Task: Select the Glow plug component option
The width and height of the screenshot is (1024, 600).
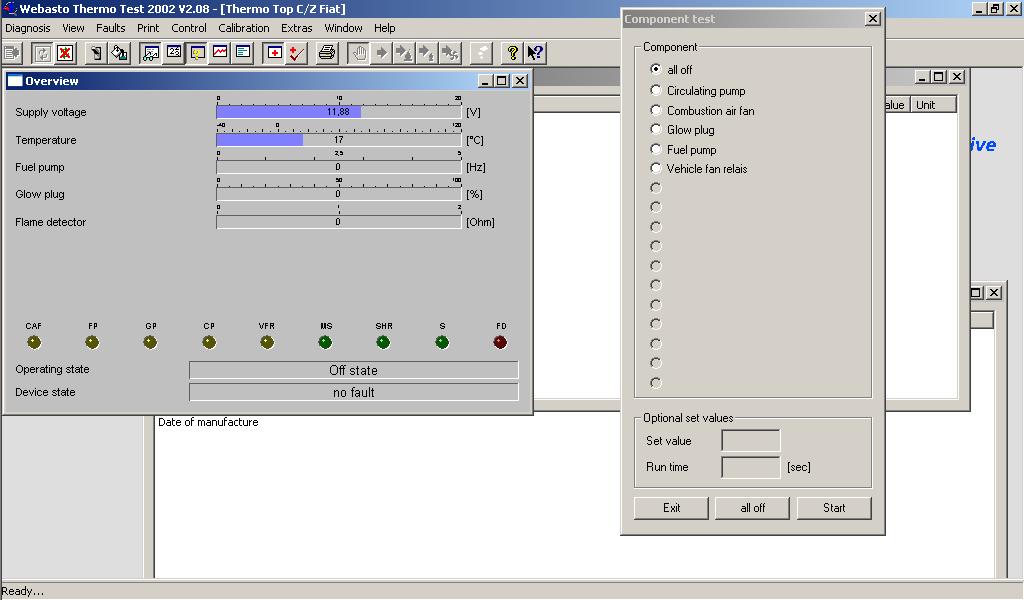Action: coord(656,130)
